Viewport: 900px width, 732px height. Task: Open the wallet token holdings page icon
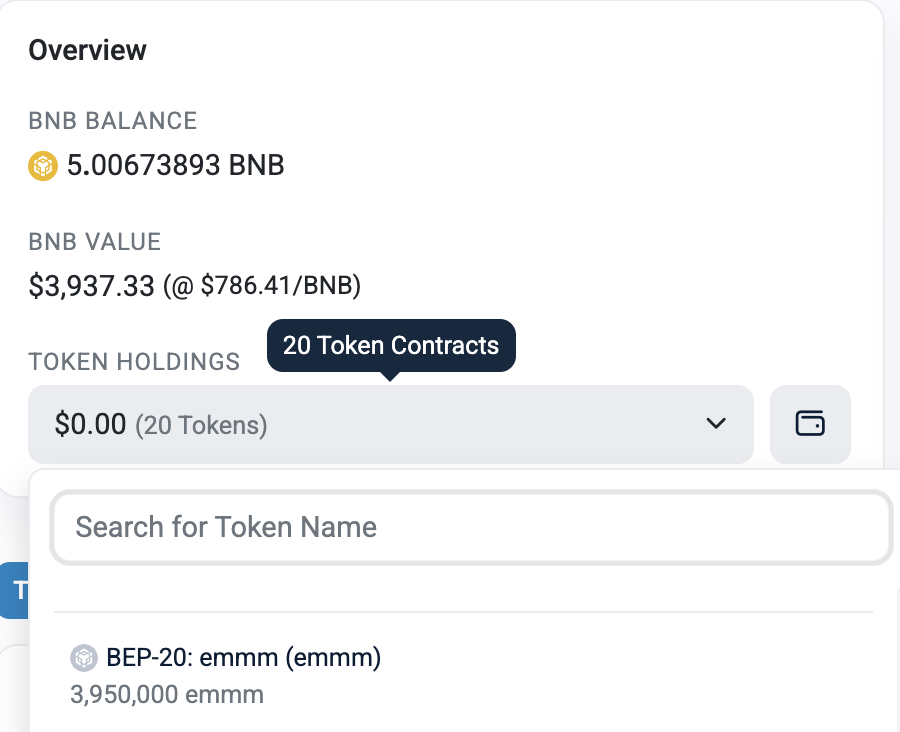pos(810,424)
